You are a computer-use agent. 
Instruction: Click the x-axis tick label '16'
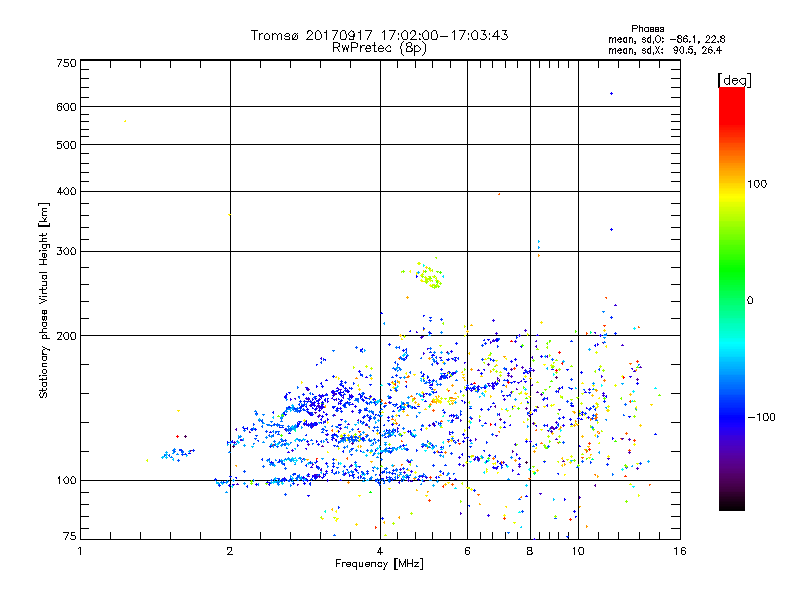680,551
